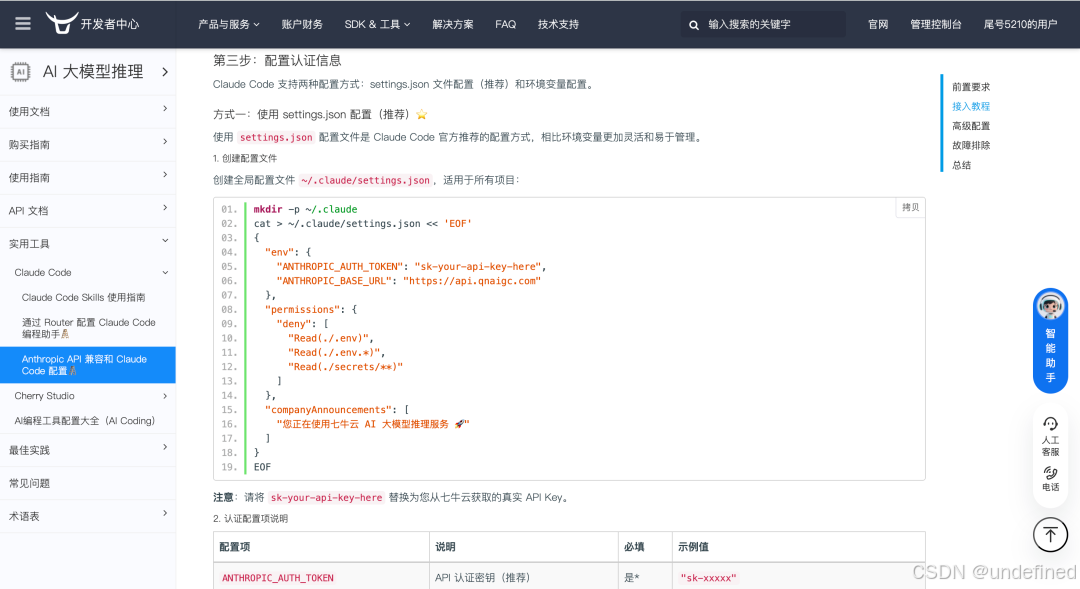Viewport: 1080px width, 589px height.
Task: Jump to 高级配置 section
Action: 970,125
